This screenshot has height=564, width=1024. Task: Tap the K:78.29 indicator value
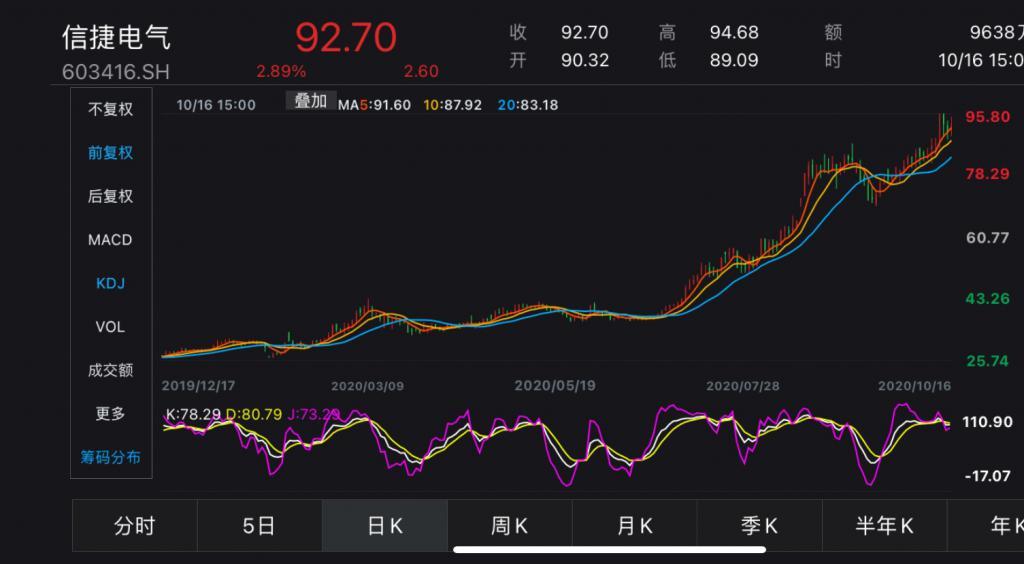tap(193, 414)
